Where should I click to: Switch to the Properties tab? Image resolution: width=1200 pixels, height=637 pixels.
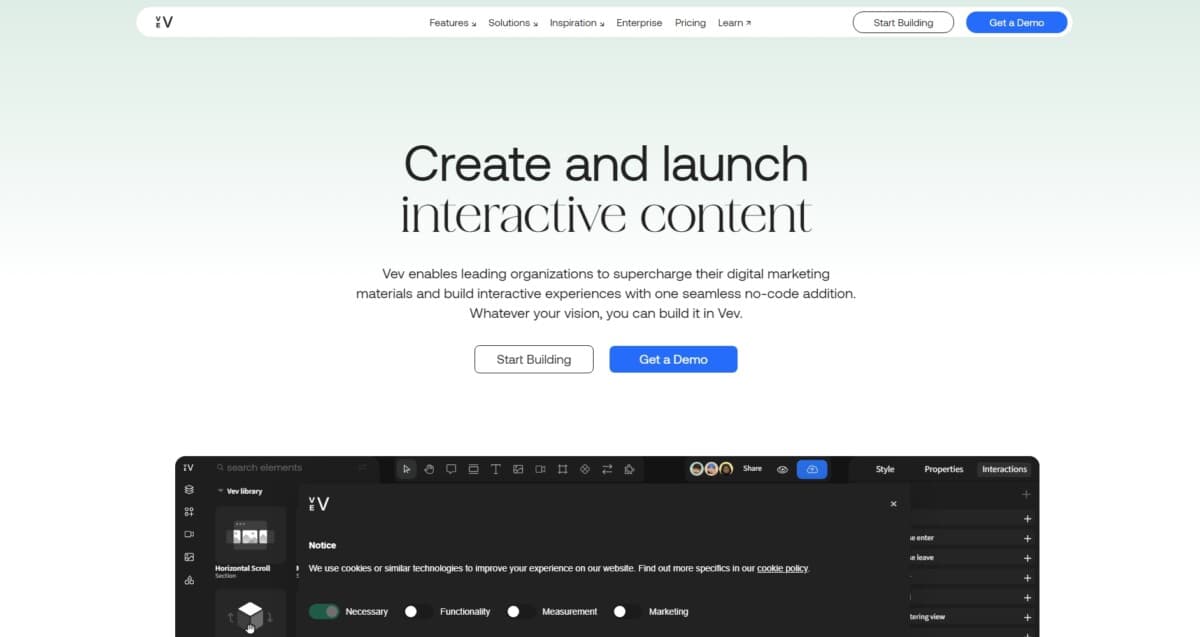[943, 469]
